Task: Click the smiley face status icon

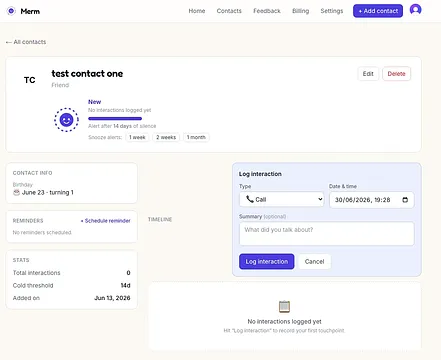Action: [x=66, y=119]
